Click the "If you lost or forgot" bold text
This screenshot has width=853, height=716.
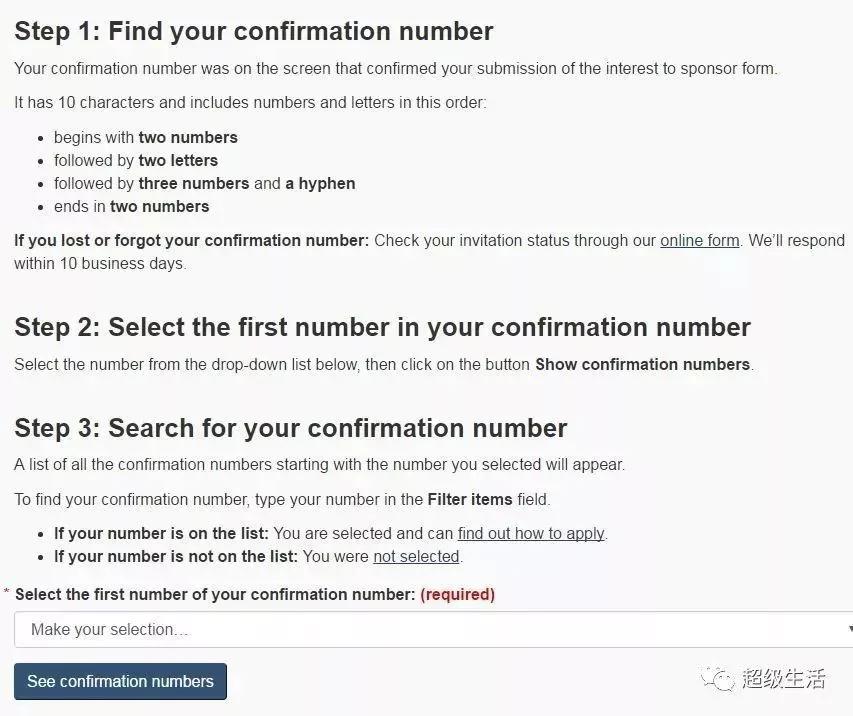(x=191, y=240)
